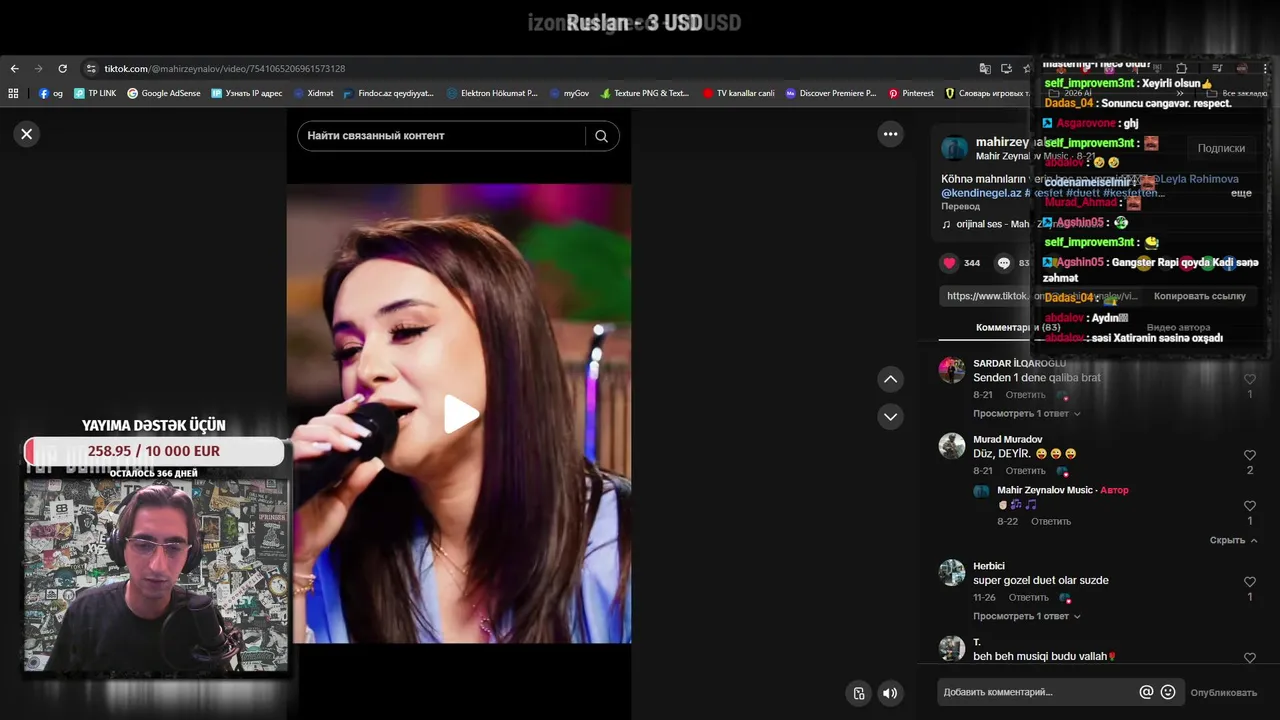Like the video with heart icon
Screen dimensions: 1280x720
pos(949,263)
